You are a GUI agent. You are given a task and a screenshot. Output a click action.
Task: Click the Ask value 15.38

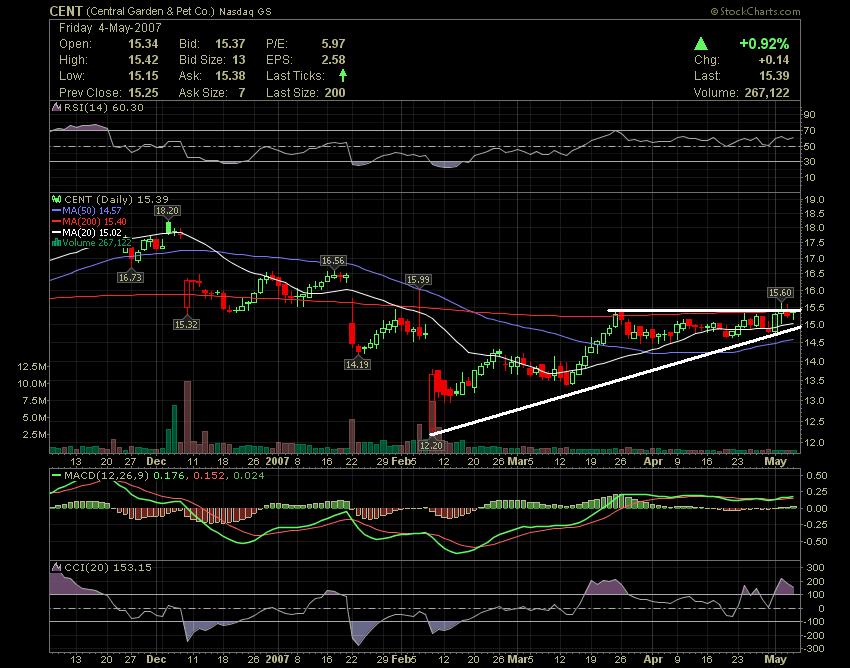230,76
